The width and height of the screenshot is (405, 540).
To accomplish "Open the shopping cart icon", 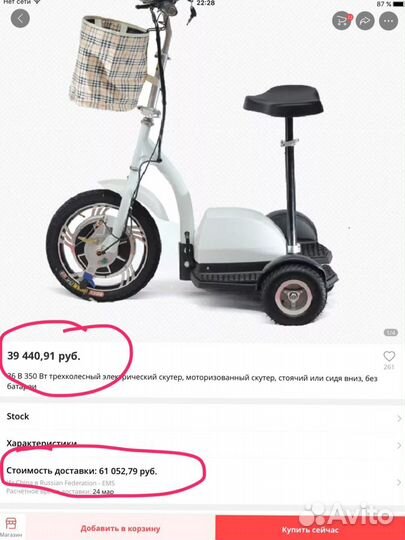I will tap(342, 21).
